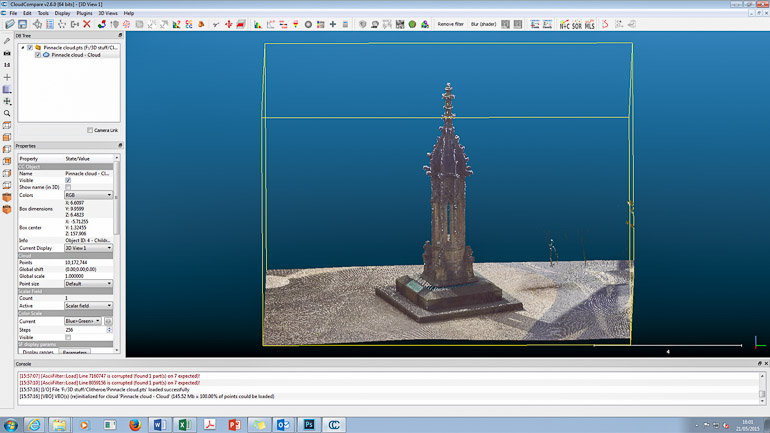The width and height of the screenshot is (770, 433).
Task: Enable the Show name (in 3D) checkbox
Action: point(68,188)
